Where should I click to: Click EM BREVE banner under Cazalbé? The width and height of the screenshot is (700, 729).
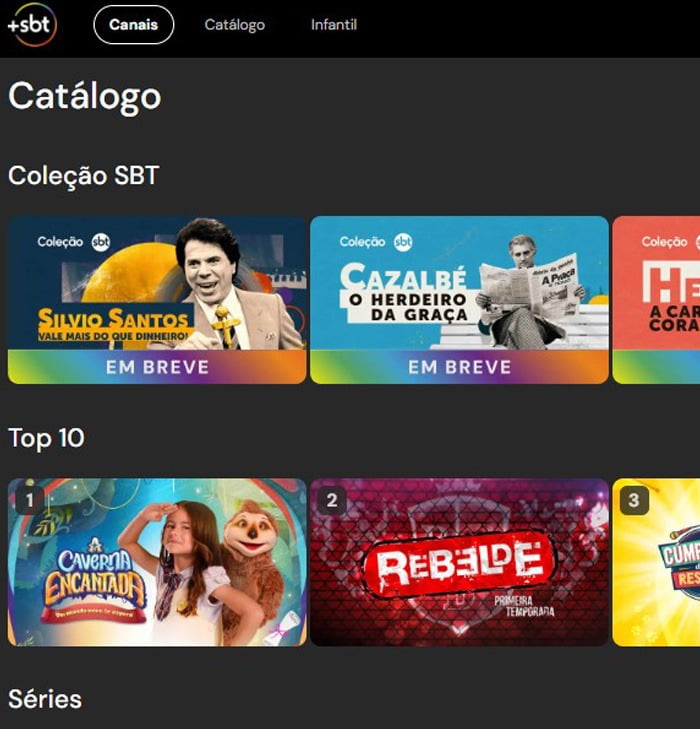(x=459, y=367)
